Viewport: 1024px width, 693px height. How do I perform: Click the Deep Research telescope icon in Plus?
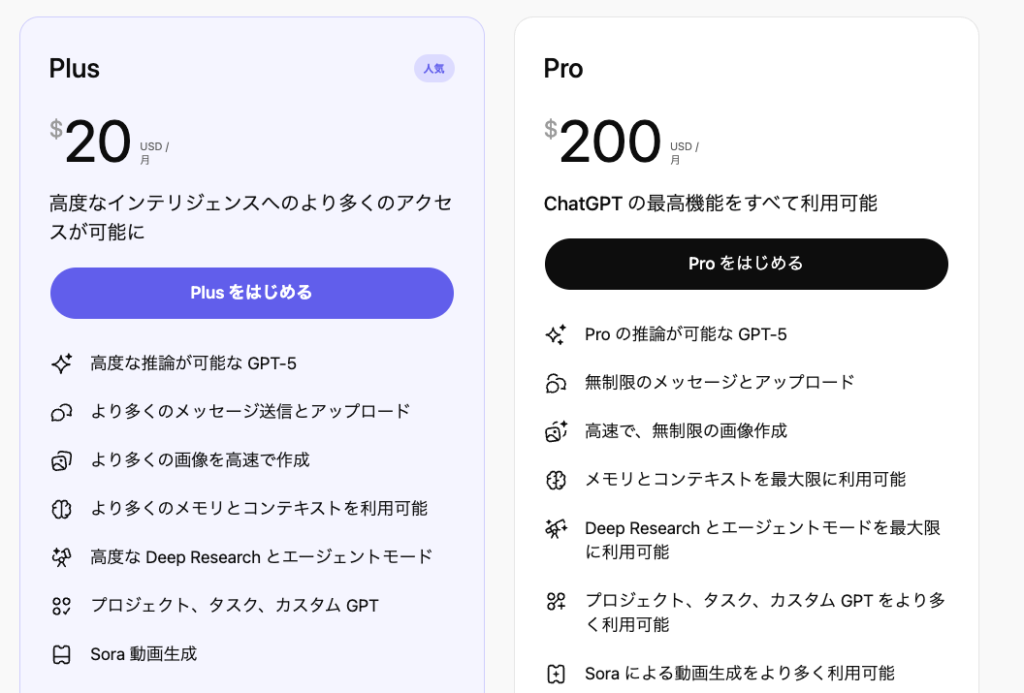click(x=62, y=557)
